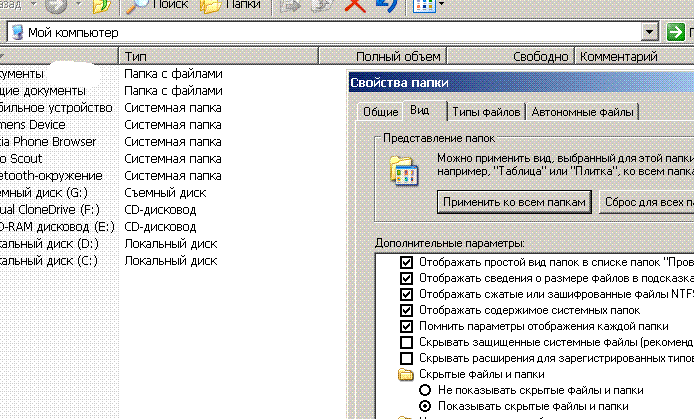
Task: Uncheck Помнить параметры отображения каждой папки
Action: pyautogui.click(x=406, y=326)
